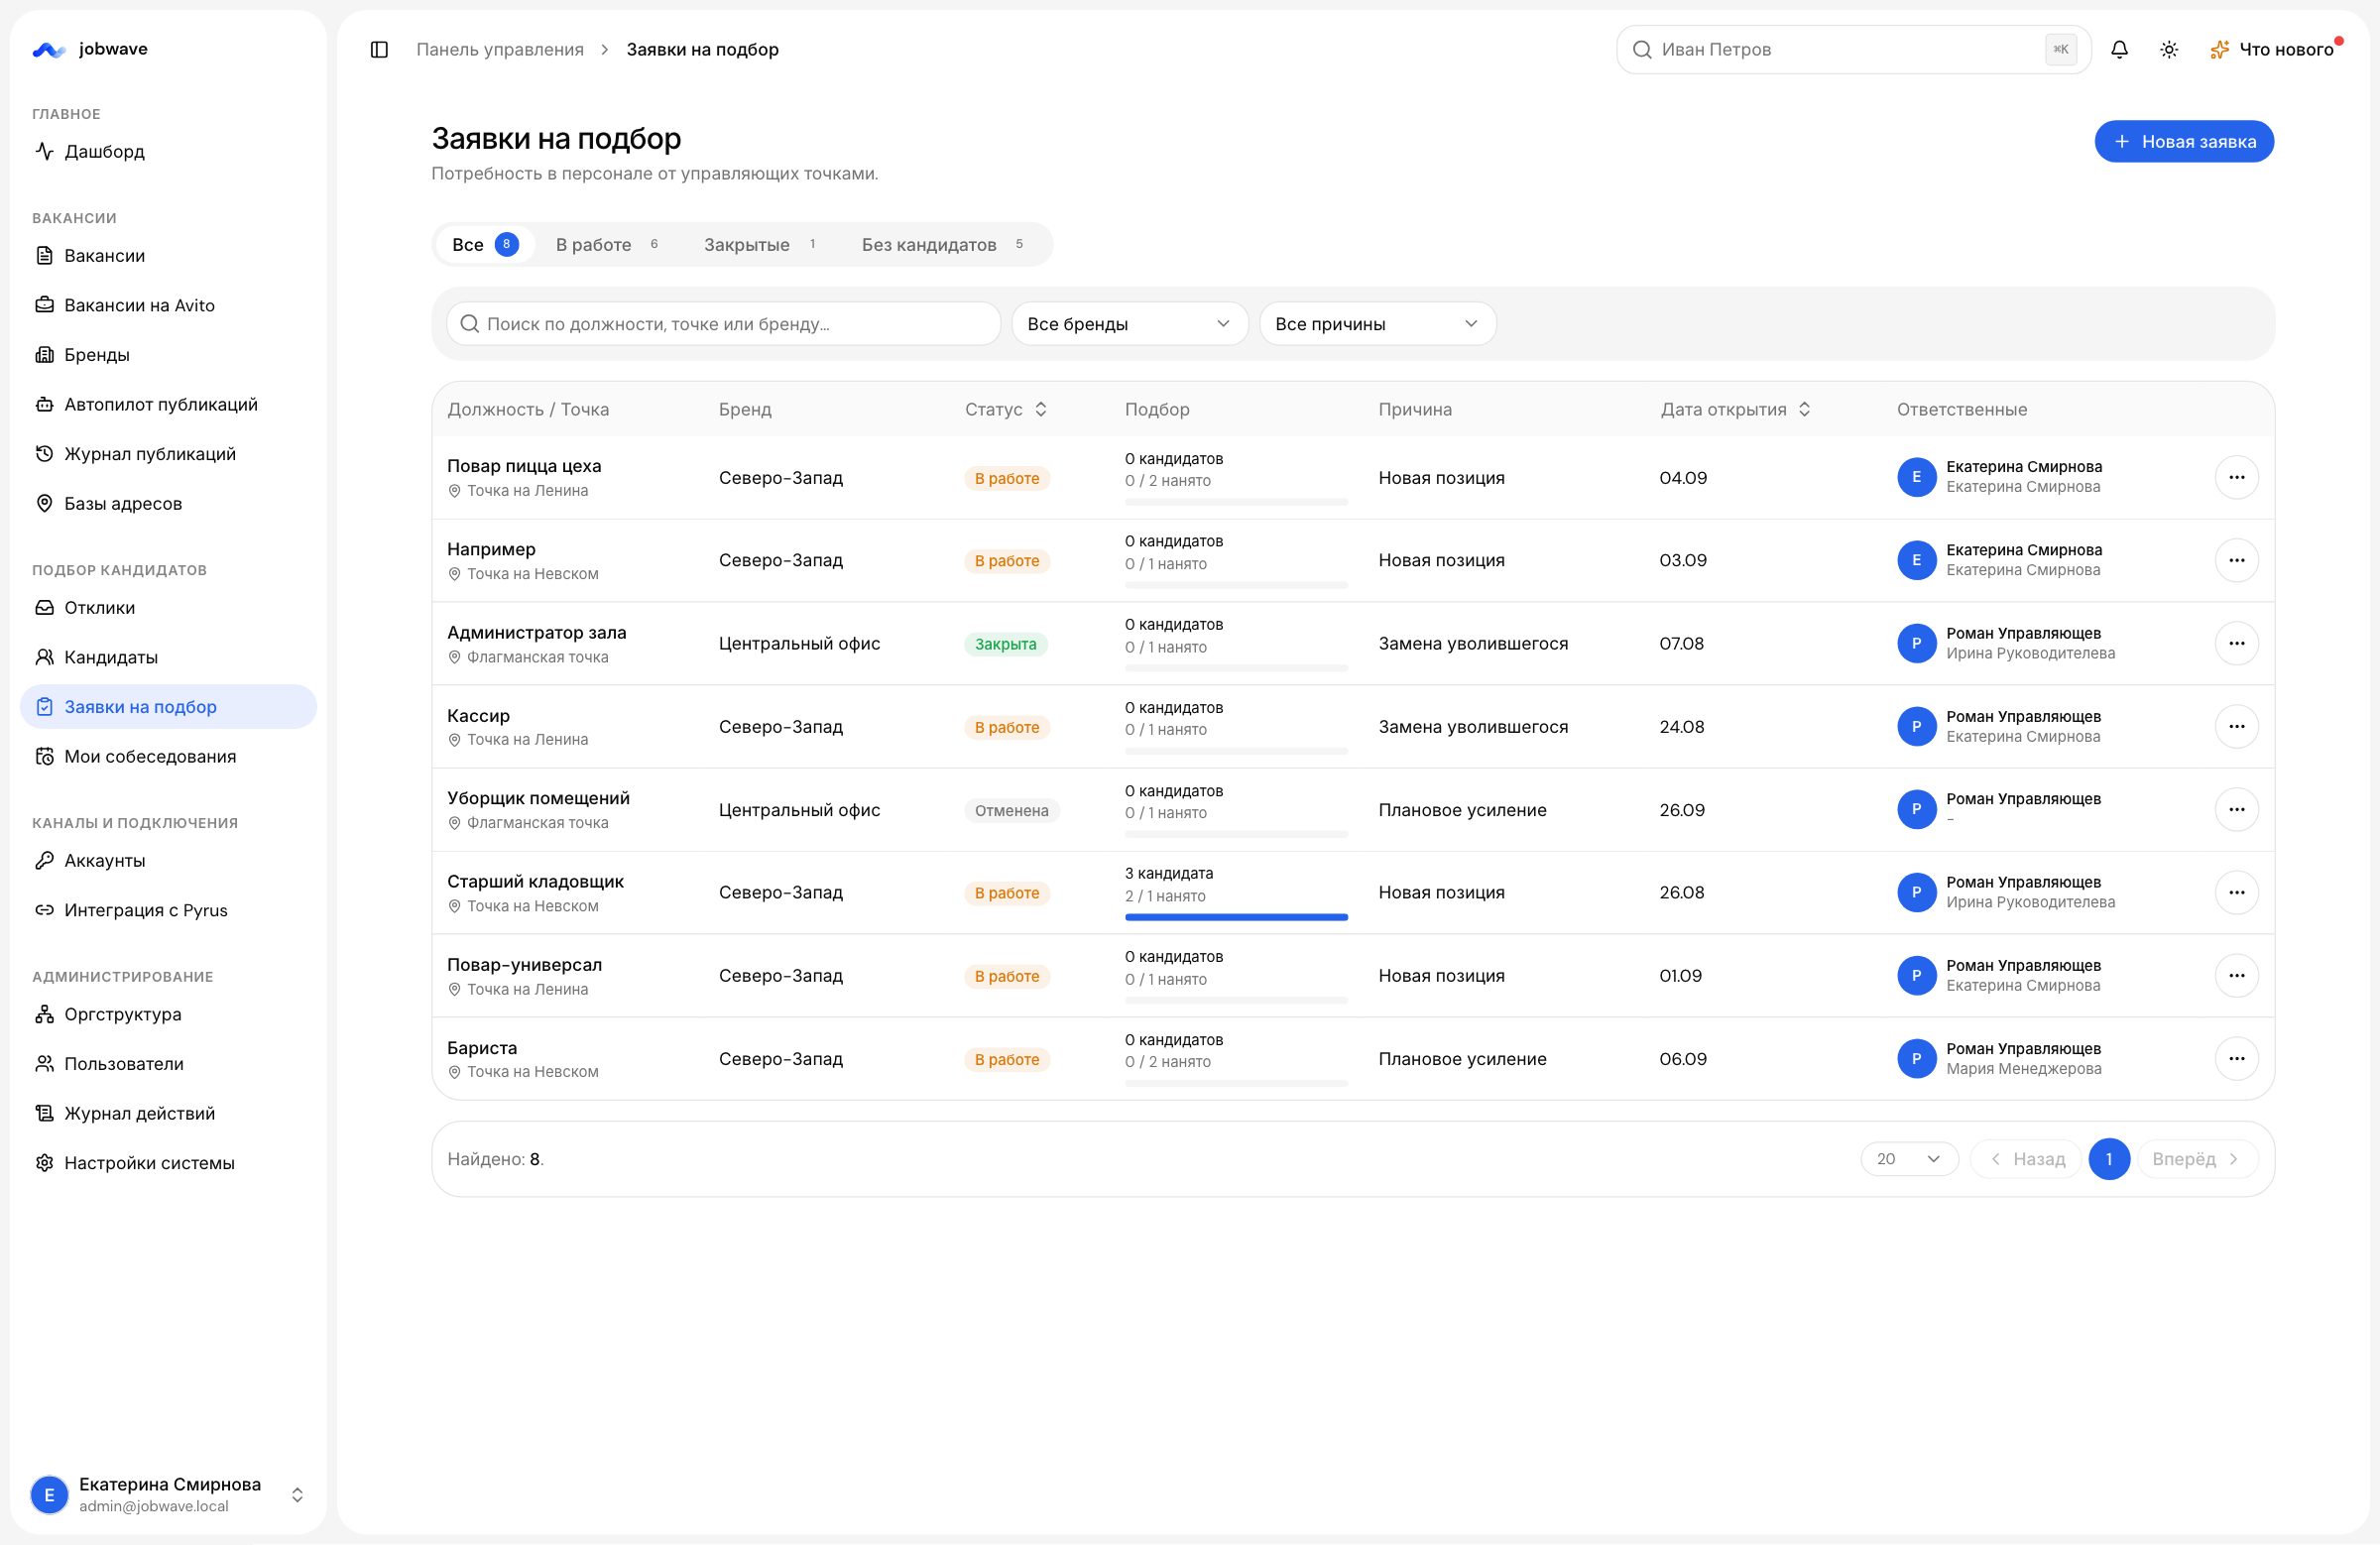
Task: Go to Бренды page
Action: point(168,354)
